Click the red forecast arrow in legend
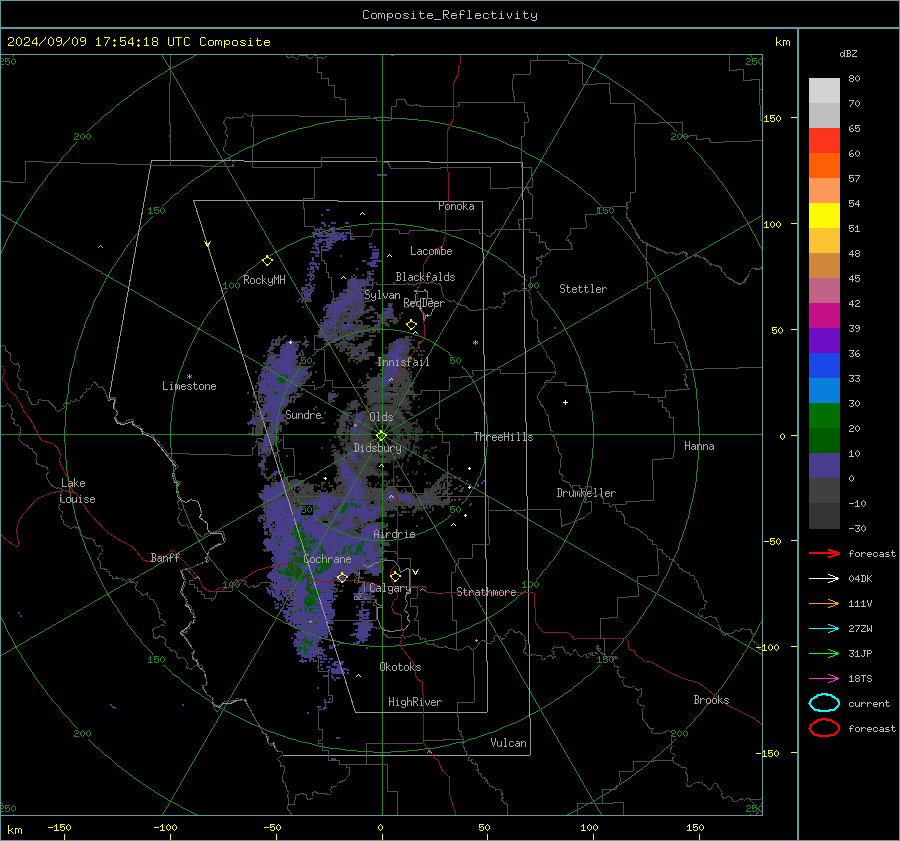 (824, 553)
